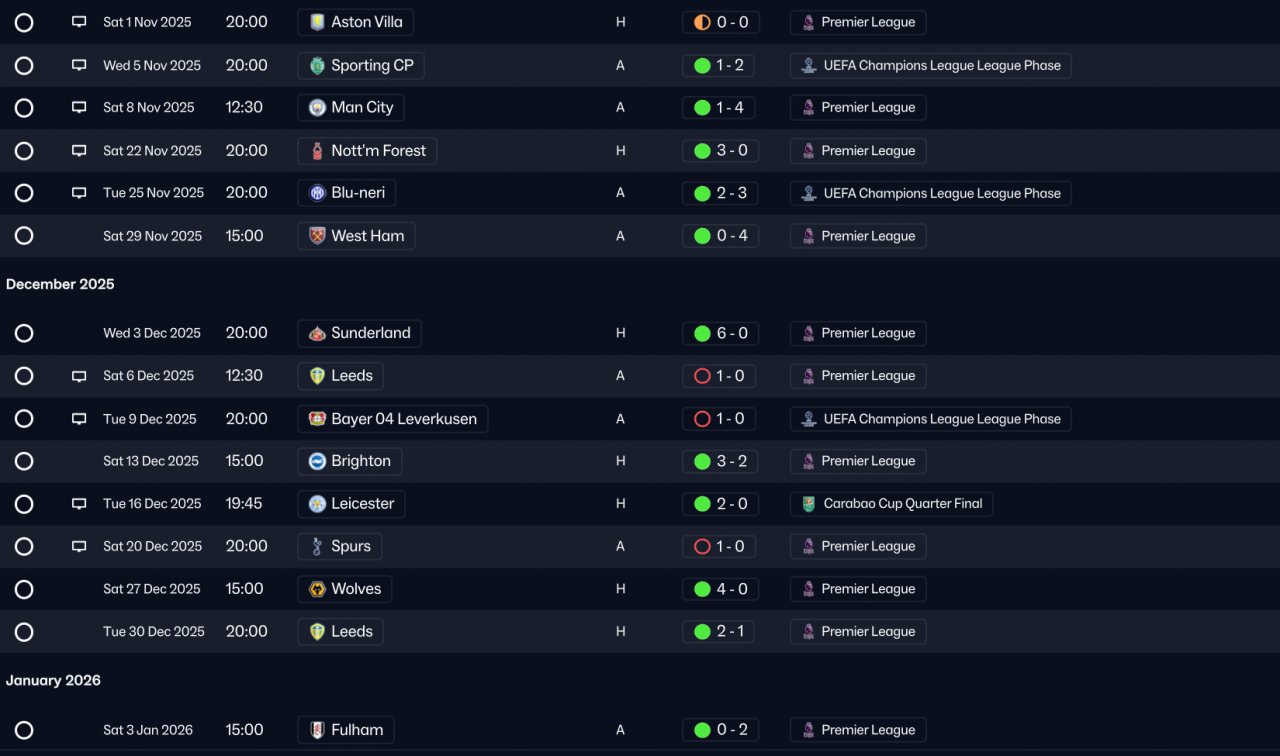Open the 1 - 4 Man City scoreline
Image resolution: width=1280 pixels, height=756 pixels.
point(719,108)
